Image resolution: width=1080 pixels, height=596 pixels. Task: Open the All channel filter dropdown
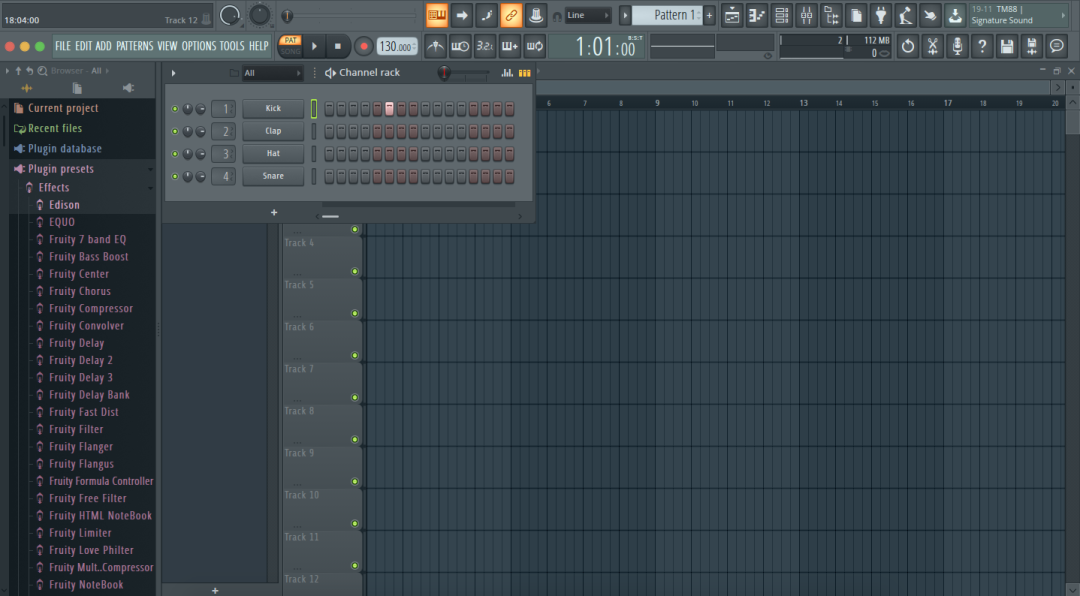click(271, 72)
